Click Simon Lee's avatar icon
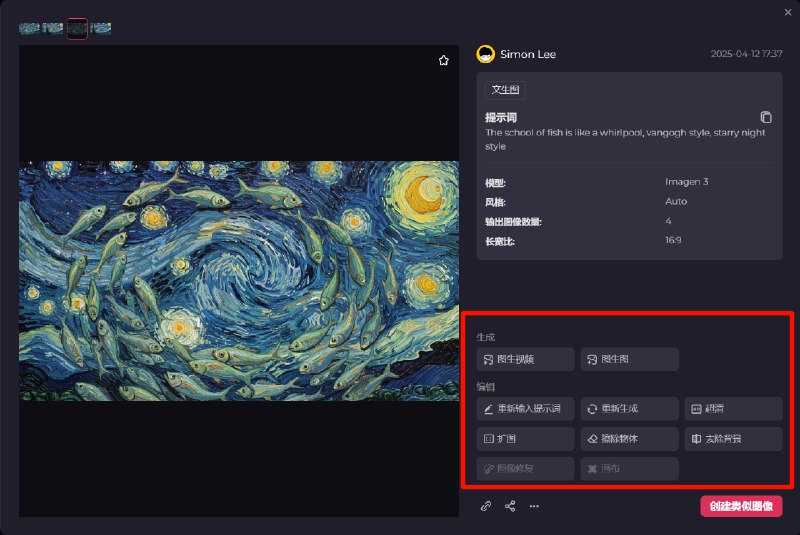Image resolution: width=800 pixels, height=535 pixels. (485, 54)
